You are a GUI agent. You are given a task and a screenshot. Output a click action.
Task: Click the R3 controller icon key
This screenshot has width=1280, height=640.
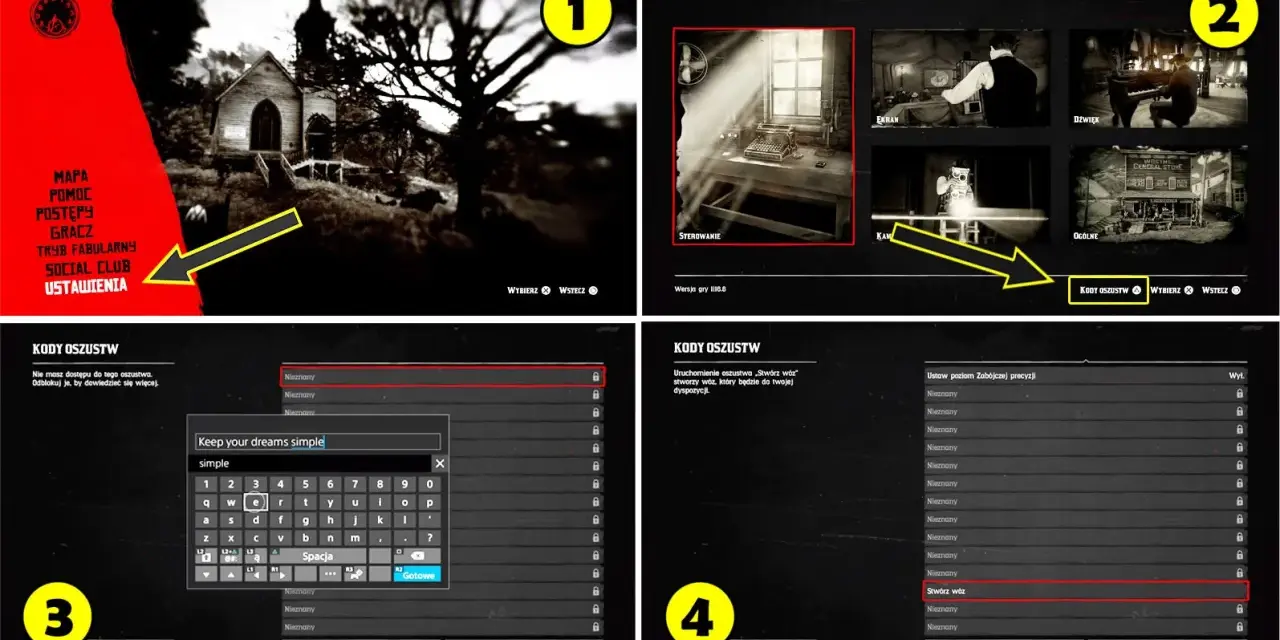click(355, 574)
